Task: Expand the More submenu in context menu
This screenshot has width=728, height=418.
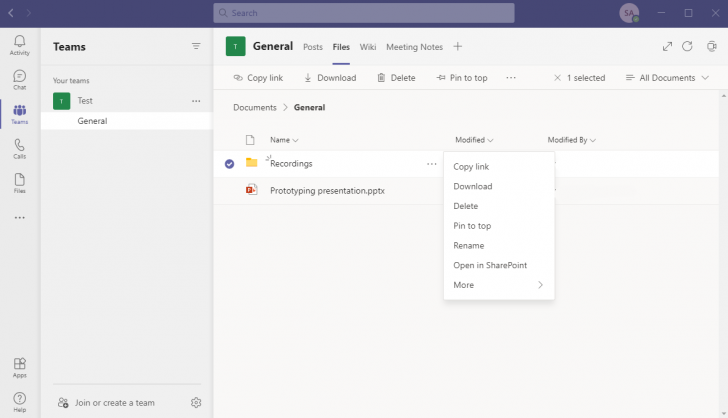Action: [x=499, y=285]
